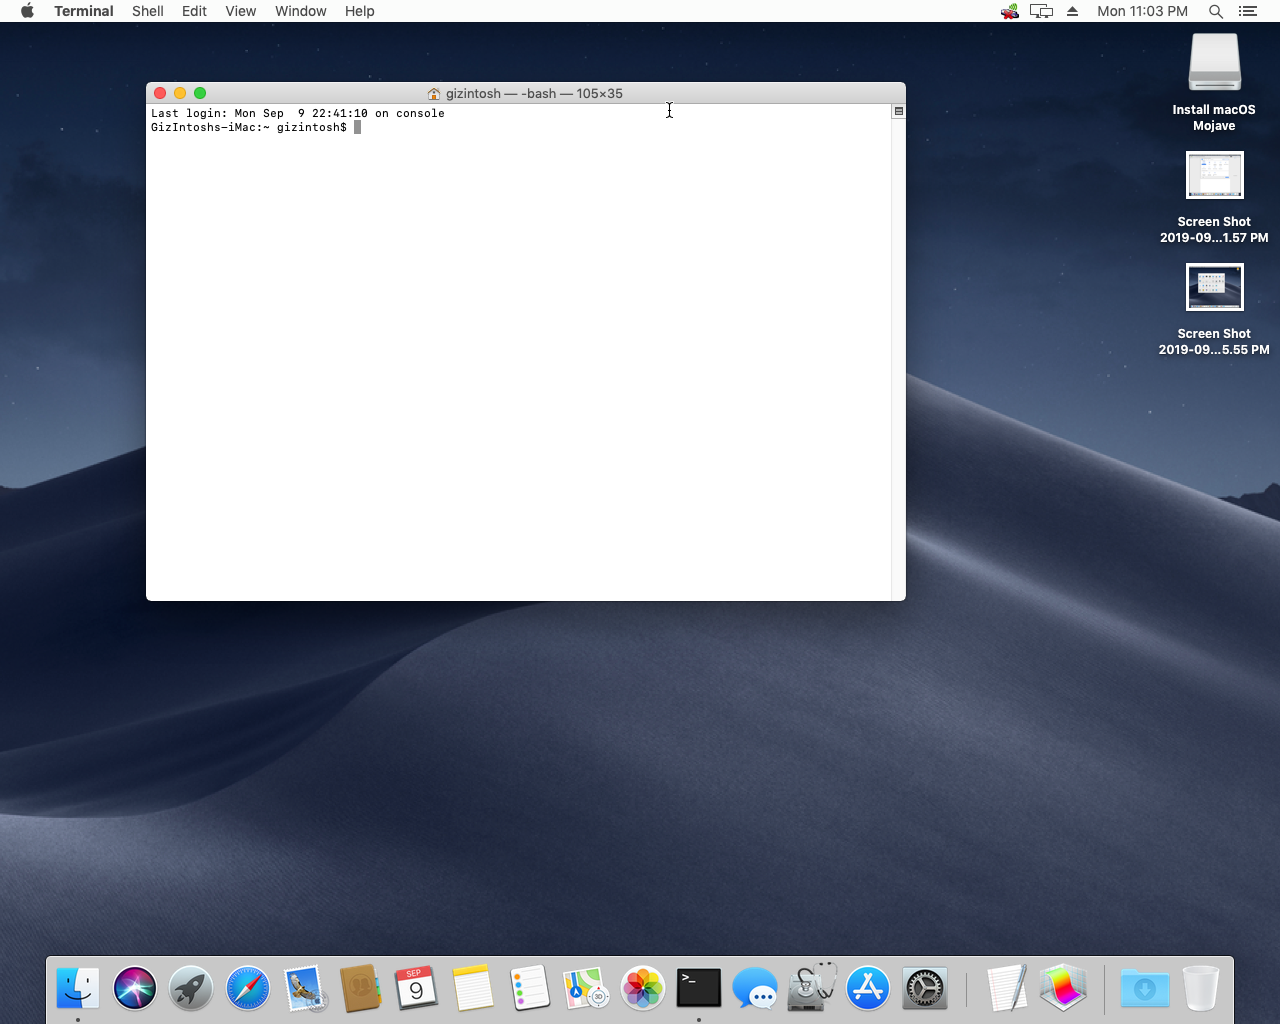Click Terminal icon in Dock
The width and height of the screenshot is (1280, 1024).
pyautogui.click(x=699, y=988)
